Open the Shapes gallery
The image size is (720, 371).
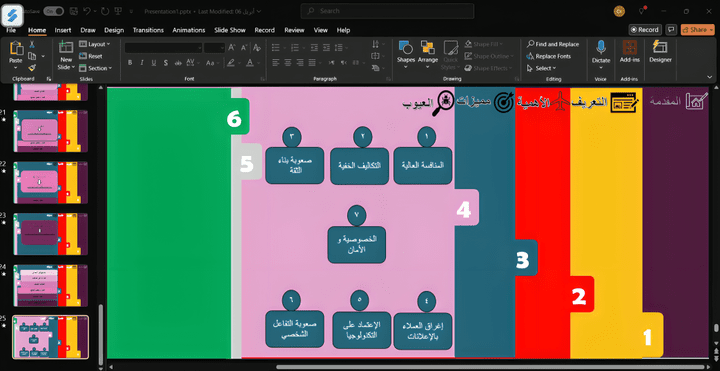click(x=406, y=54)
